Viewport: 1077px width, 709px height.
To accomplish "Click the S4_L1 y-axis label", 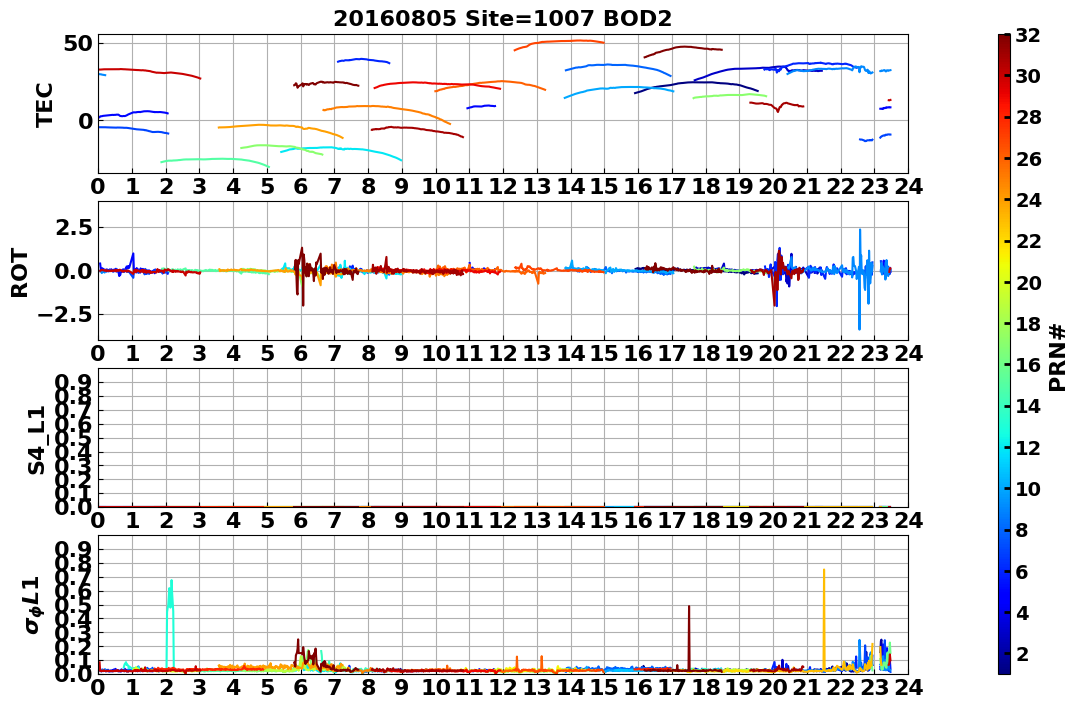I will [36, 440].
